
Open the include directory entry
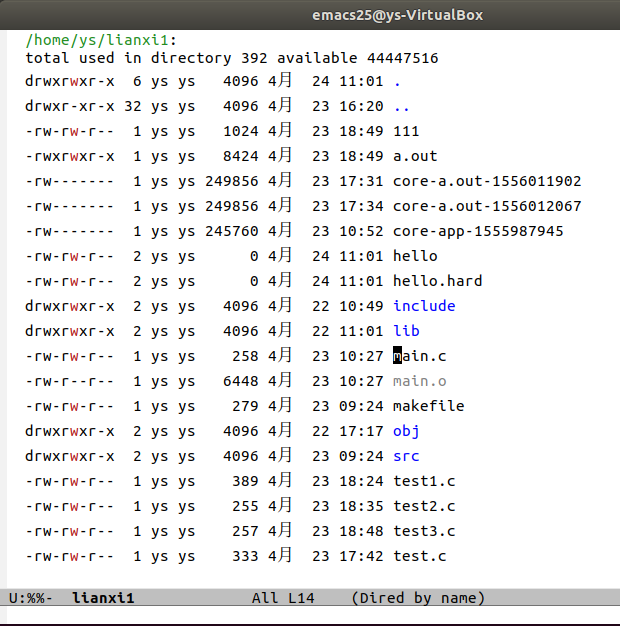click(x=424, y=306)
